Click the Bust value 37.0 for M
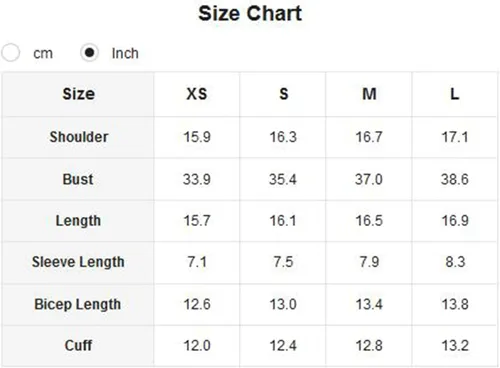The width and height of the screenshot is (500, 368). [x=369, y=179]
